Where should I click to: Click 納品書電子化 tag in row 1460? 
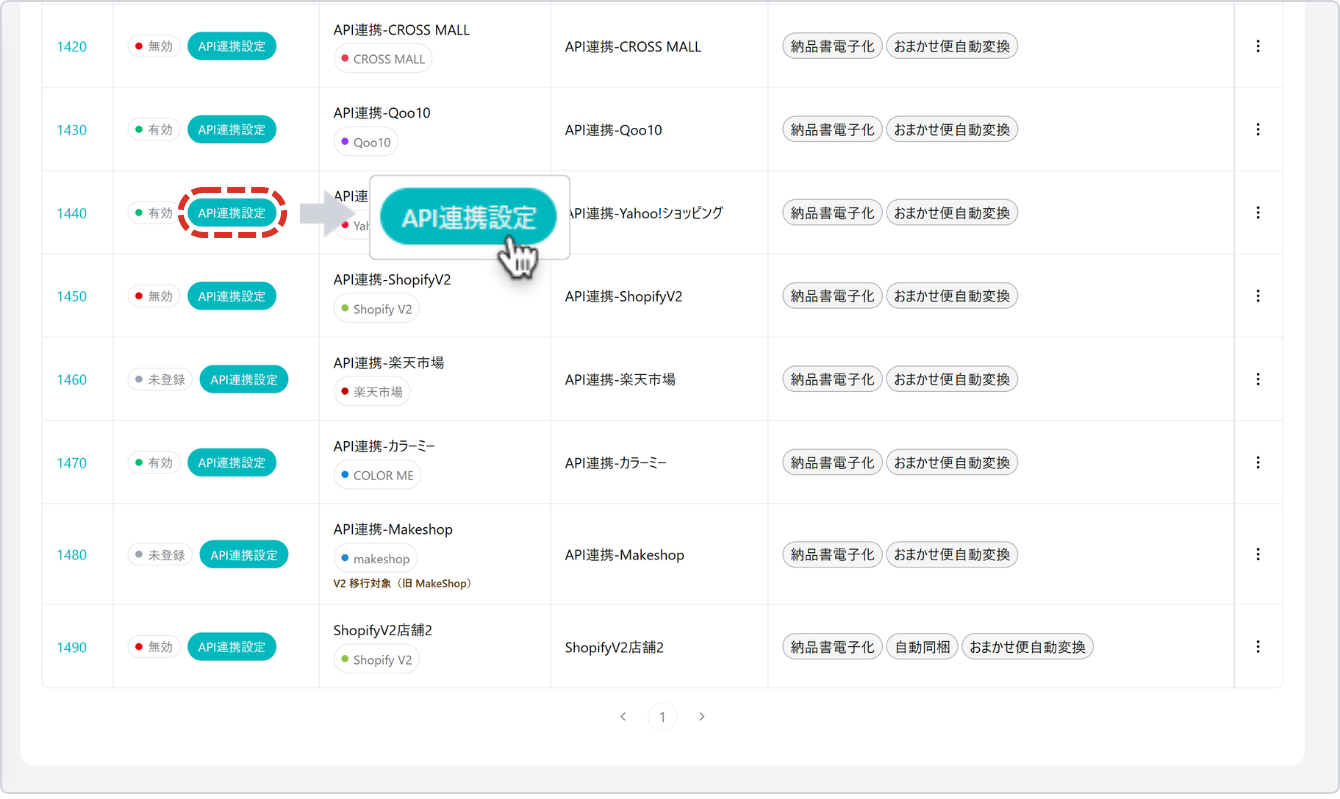[832, 379]
